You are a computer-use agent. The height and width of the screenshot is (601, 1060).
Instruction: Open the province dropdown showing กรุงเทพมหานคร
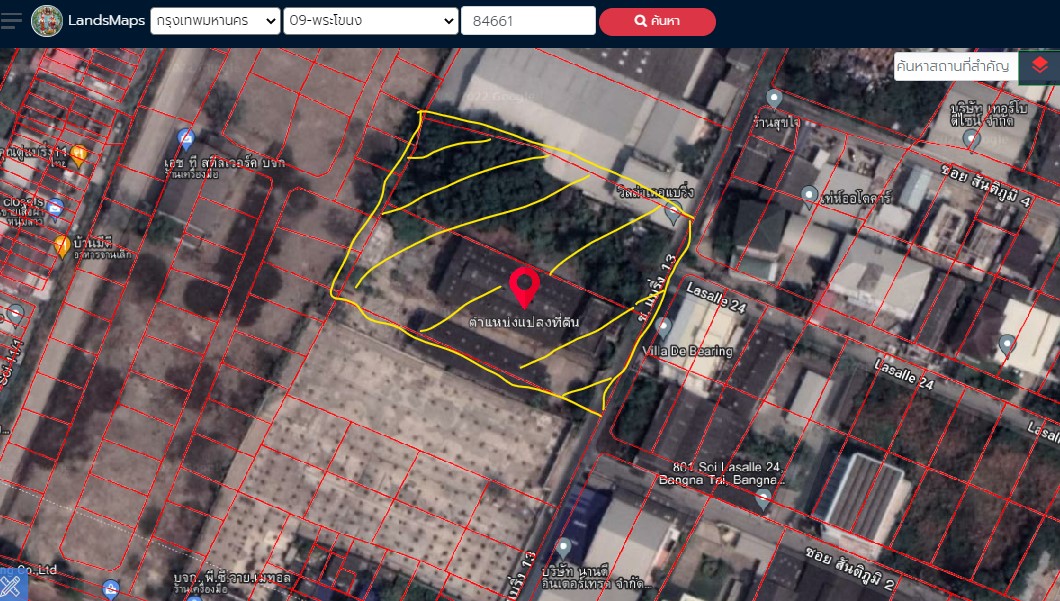click(215, 21)
